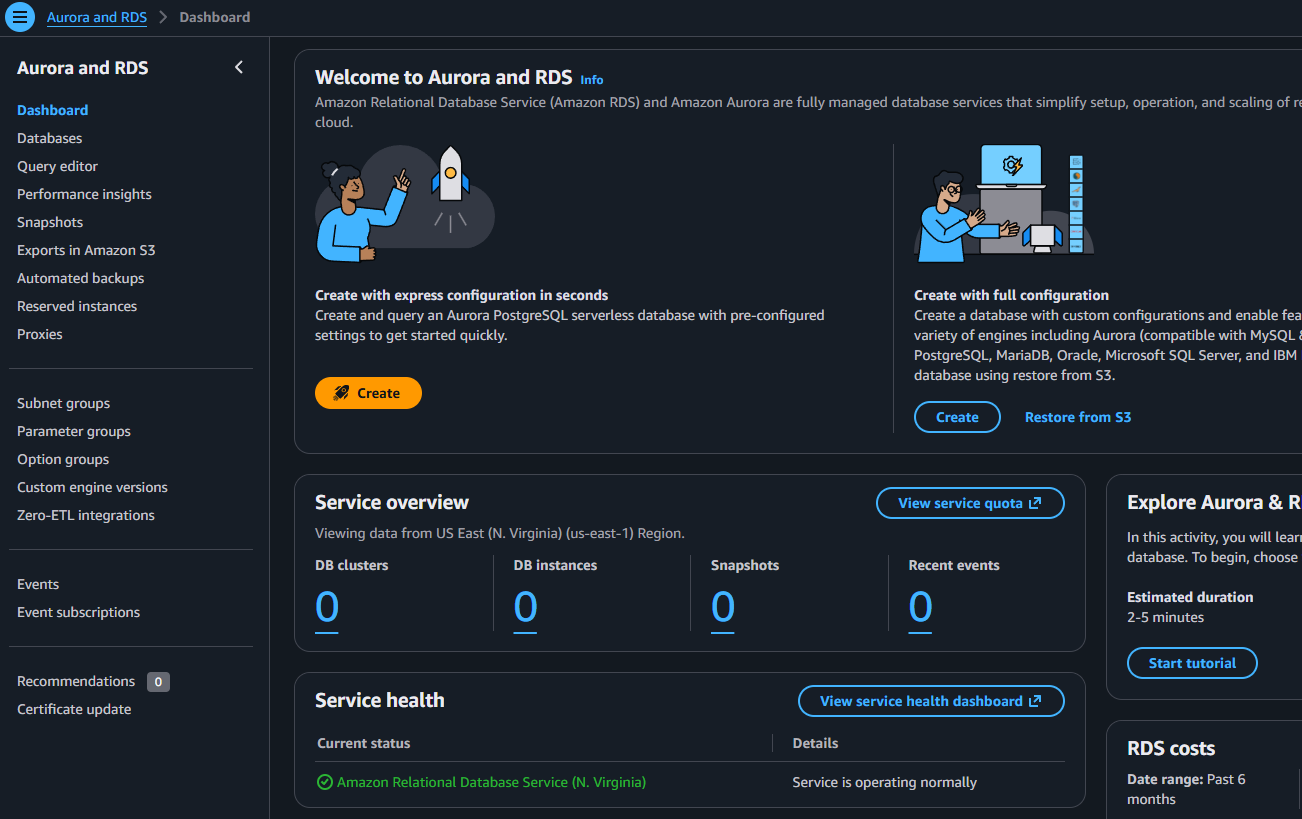Click the Details column header

tap(815, 743)
